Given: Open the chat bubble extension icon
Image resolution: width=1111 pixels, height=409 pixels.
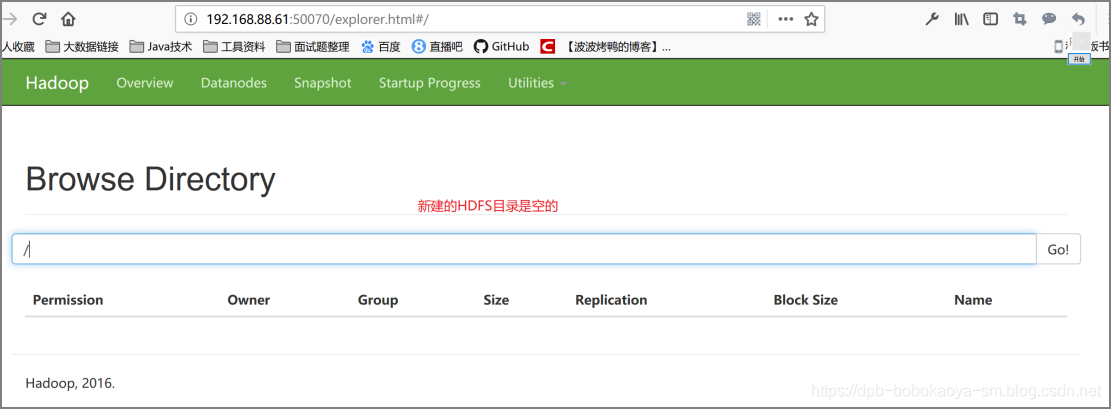Looking at the screenshot, I should [x=1049, y=19].
